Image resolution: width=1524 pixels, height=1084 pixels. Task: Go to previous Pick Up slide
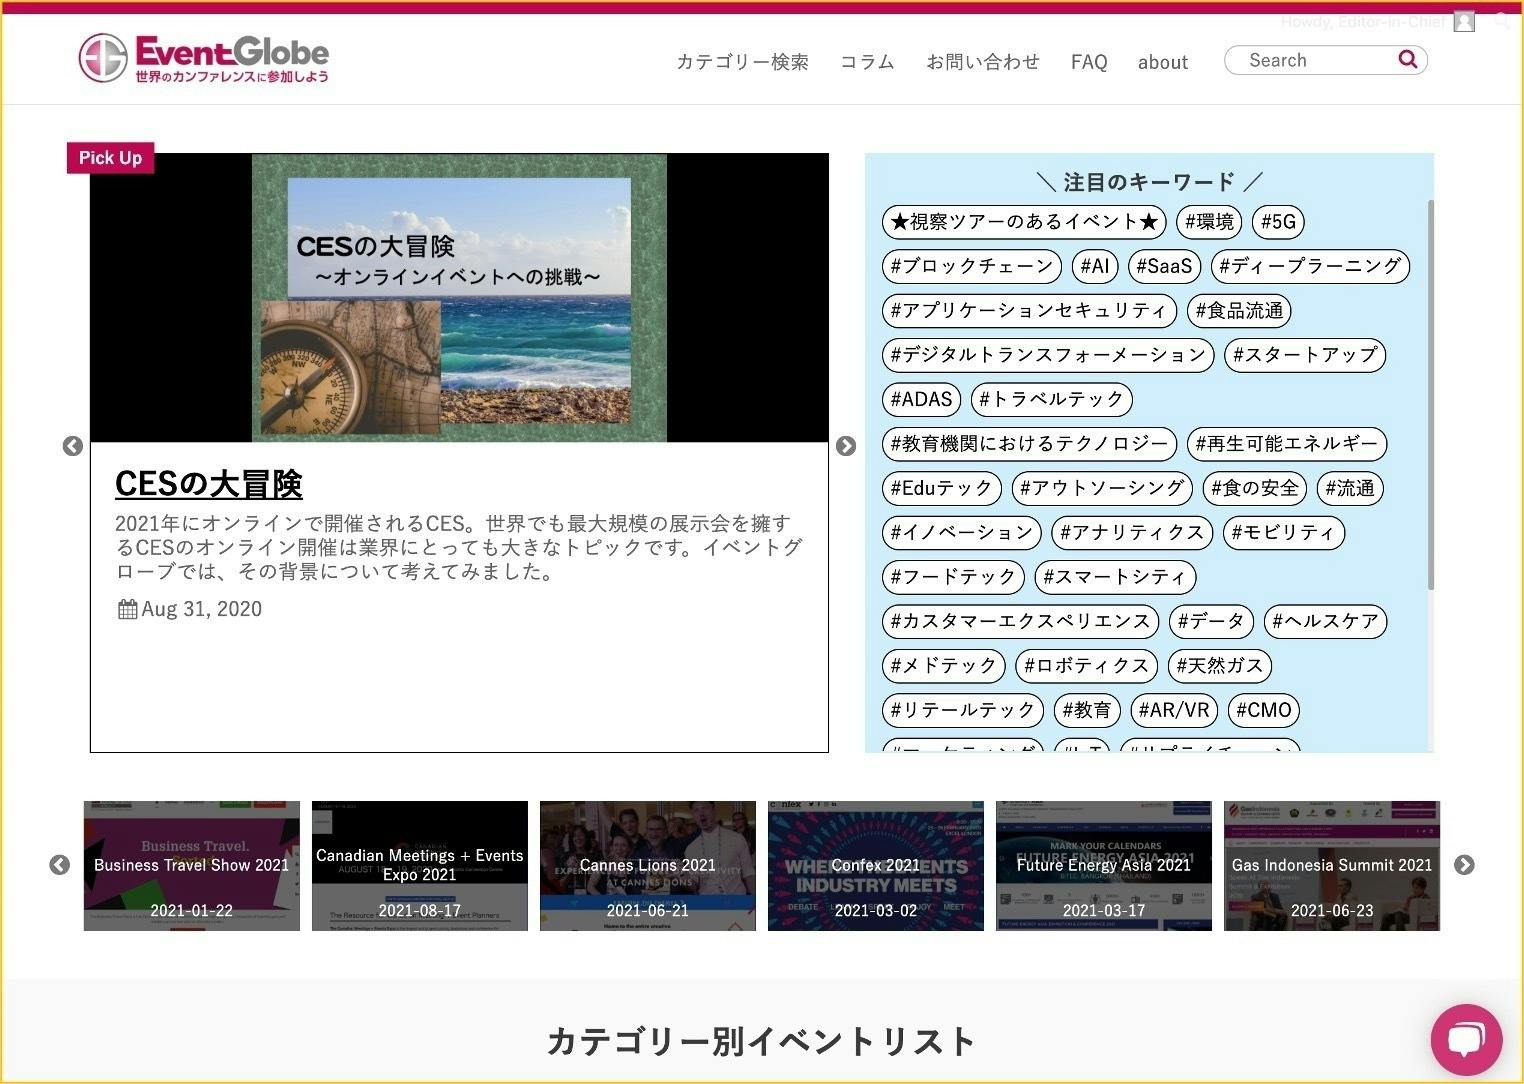pos(73,446)
